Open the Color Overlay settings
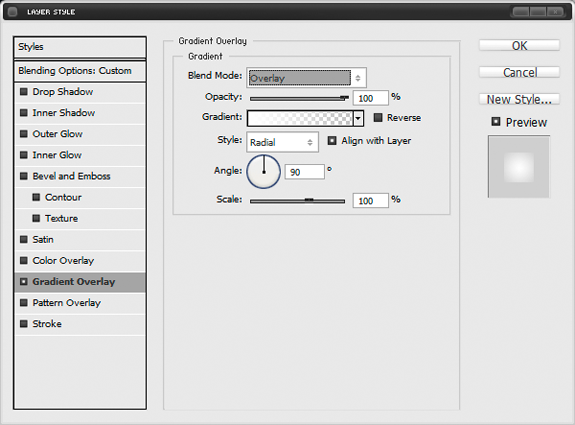The width and height of the screenshot is (575, 425). [x=63, y=261]
